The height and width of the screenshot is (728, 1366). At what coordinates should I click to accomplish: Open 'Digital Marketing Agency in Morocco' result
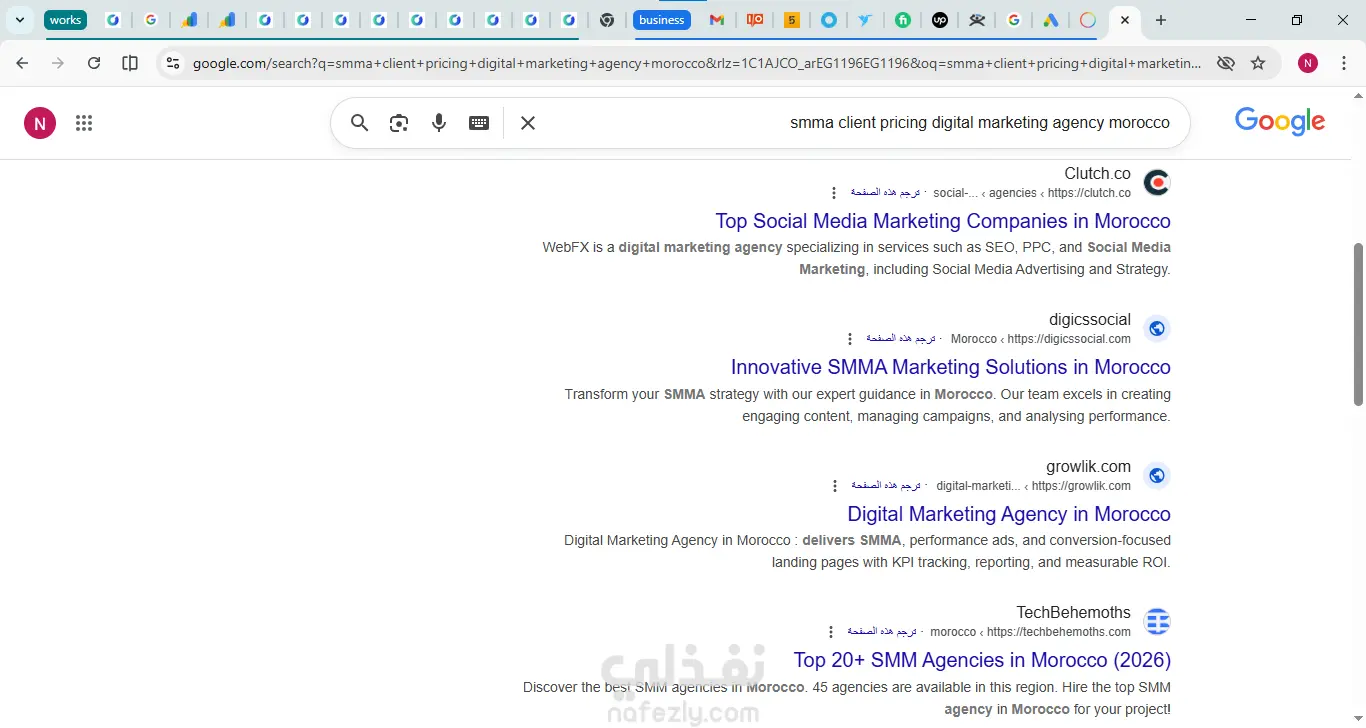pos(1009,514)
